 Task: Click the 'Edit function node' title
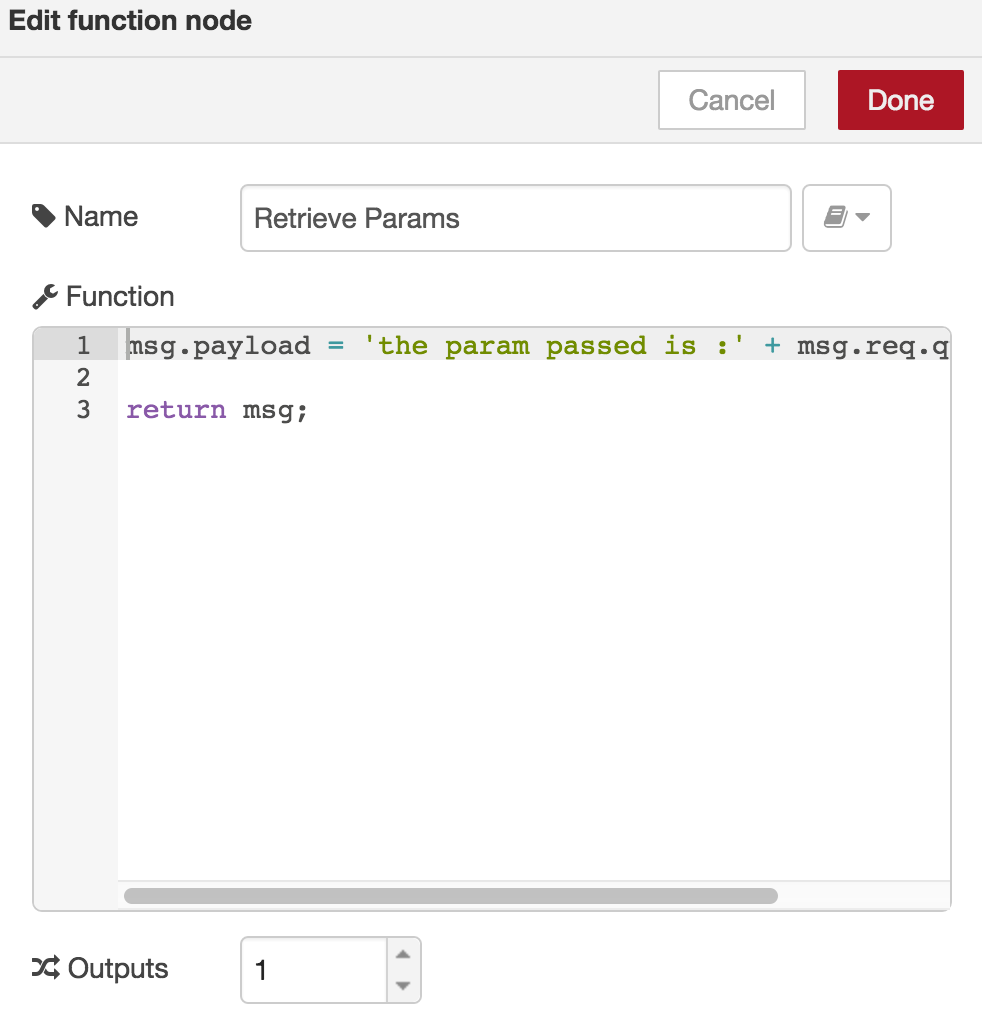(130, 21)
